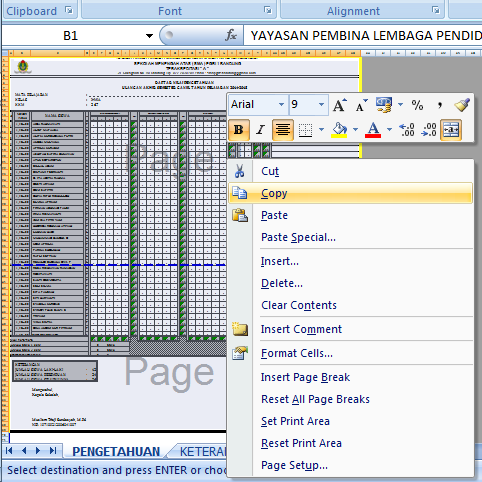Click the Shrink Font icon in mini toolbar
Screen dimensions: 482x482
point(361,105)
